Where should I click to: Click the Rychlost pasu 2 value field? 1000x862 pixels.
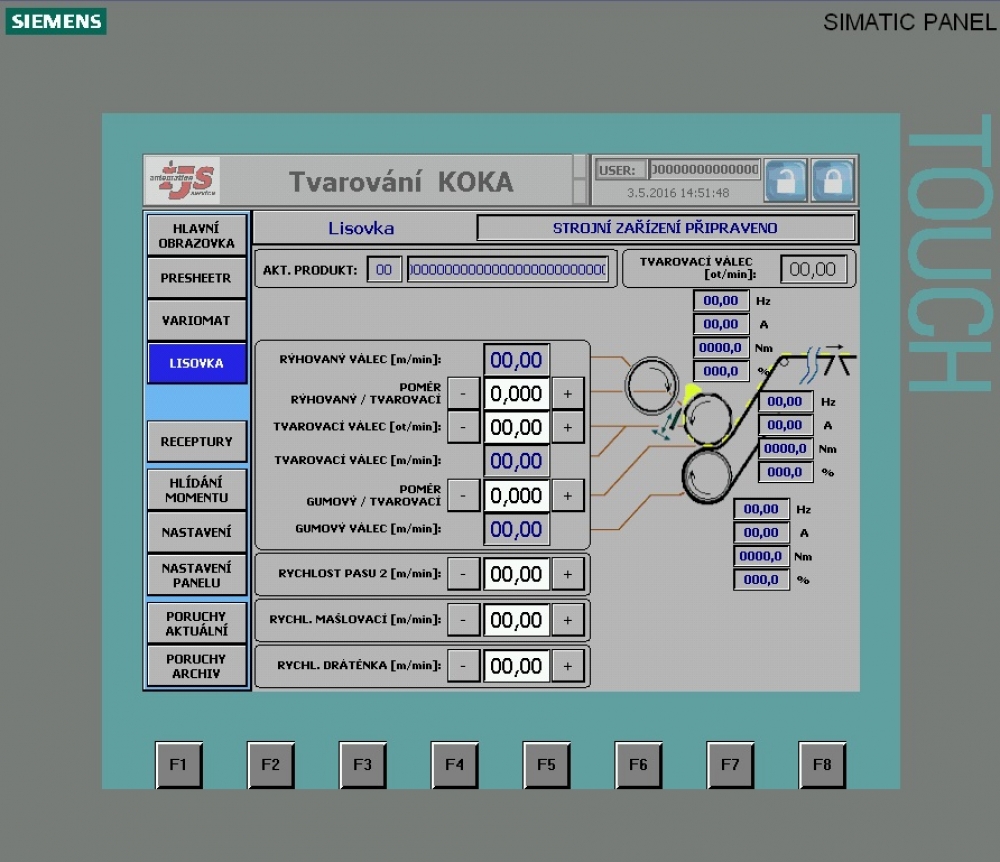click(516, 574)
